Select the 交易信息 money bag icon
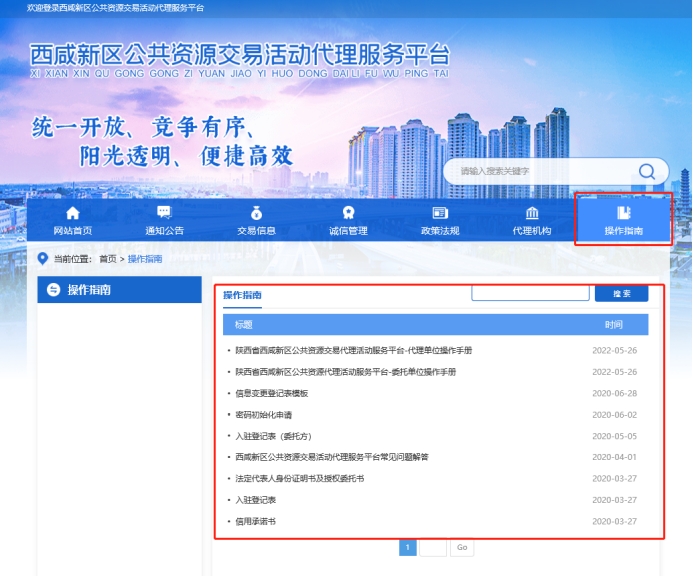The height and width of the screenshot is (576, 693). point(256,213)
